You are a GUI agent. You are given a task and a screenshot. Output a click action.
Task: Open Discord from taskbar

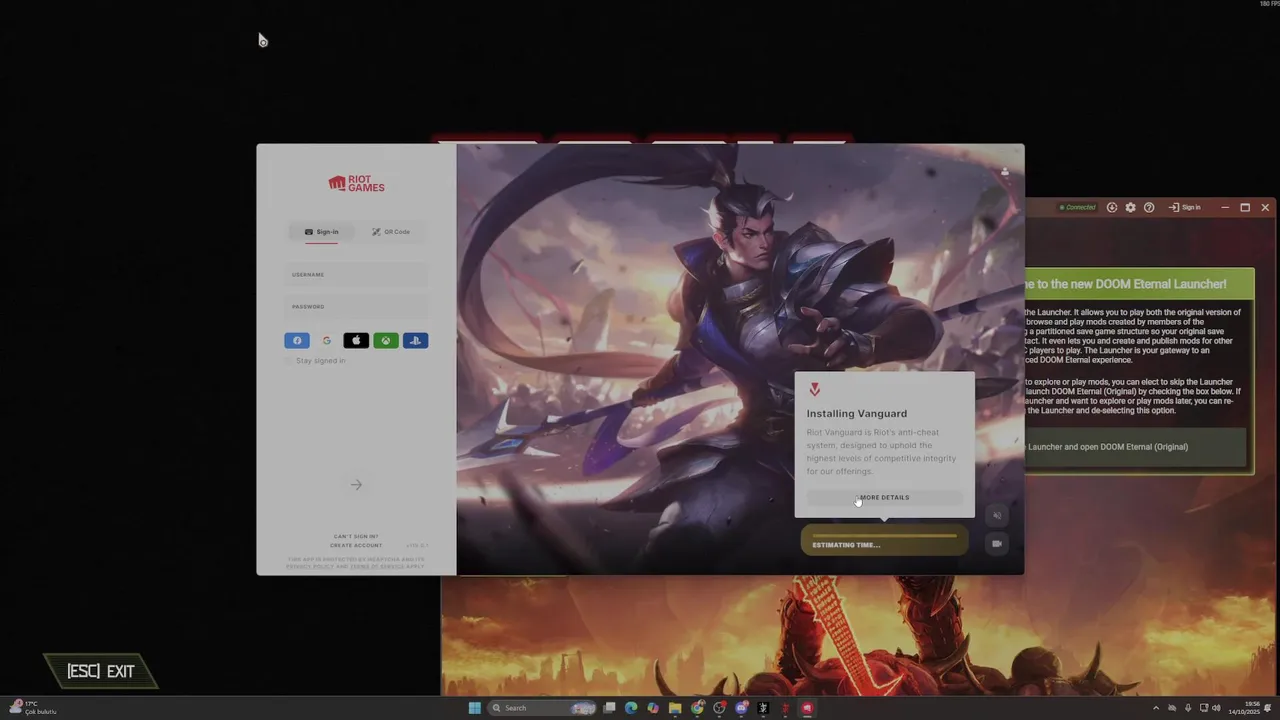tap(741, 708)
